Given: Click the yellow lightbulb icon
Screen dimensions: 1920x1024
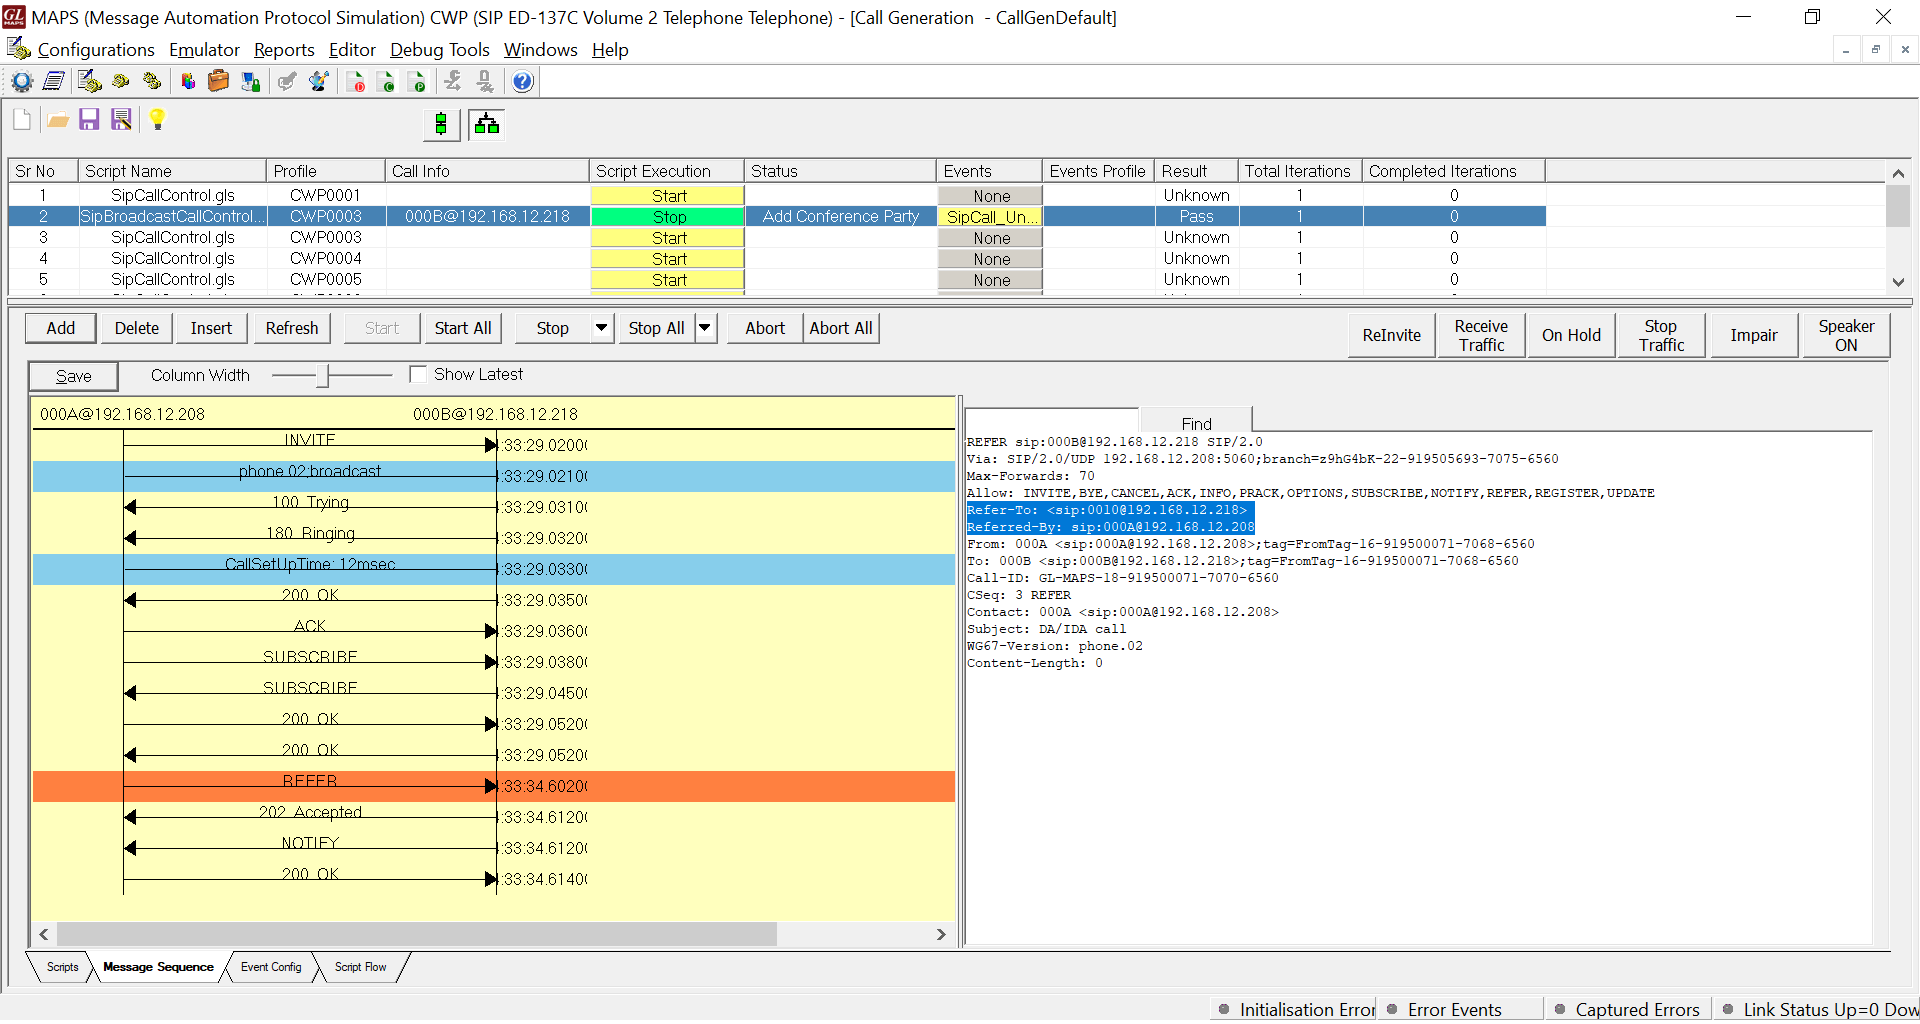Looking at the screenshot, I should (157, 120).
